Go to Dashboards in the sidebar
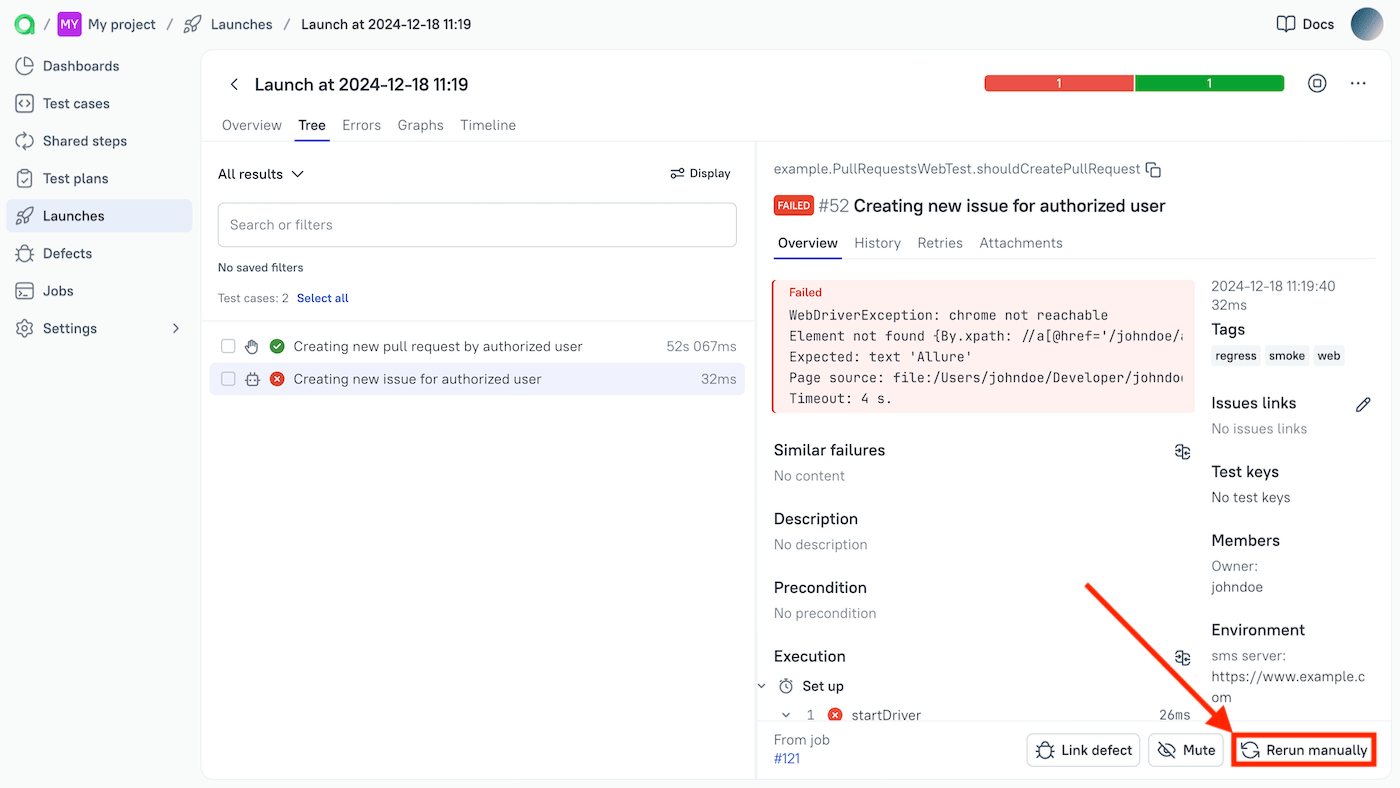 click(80, 66)
